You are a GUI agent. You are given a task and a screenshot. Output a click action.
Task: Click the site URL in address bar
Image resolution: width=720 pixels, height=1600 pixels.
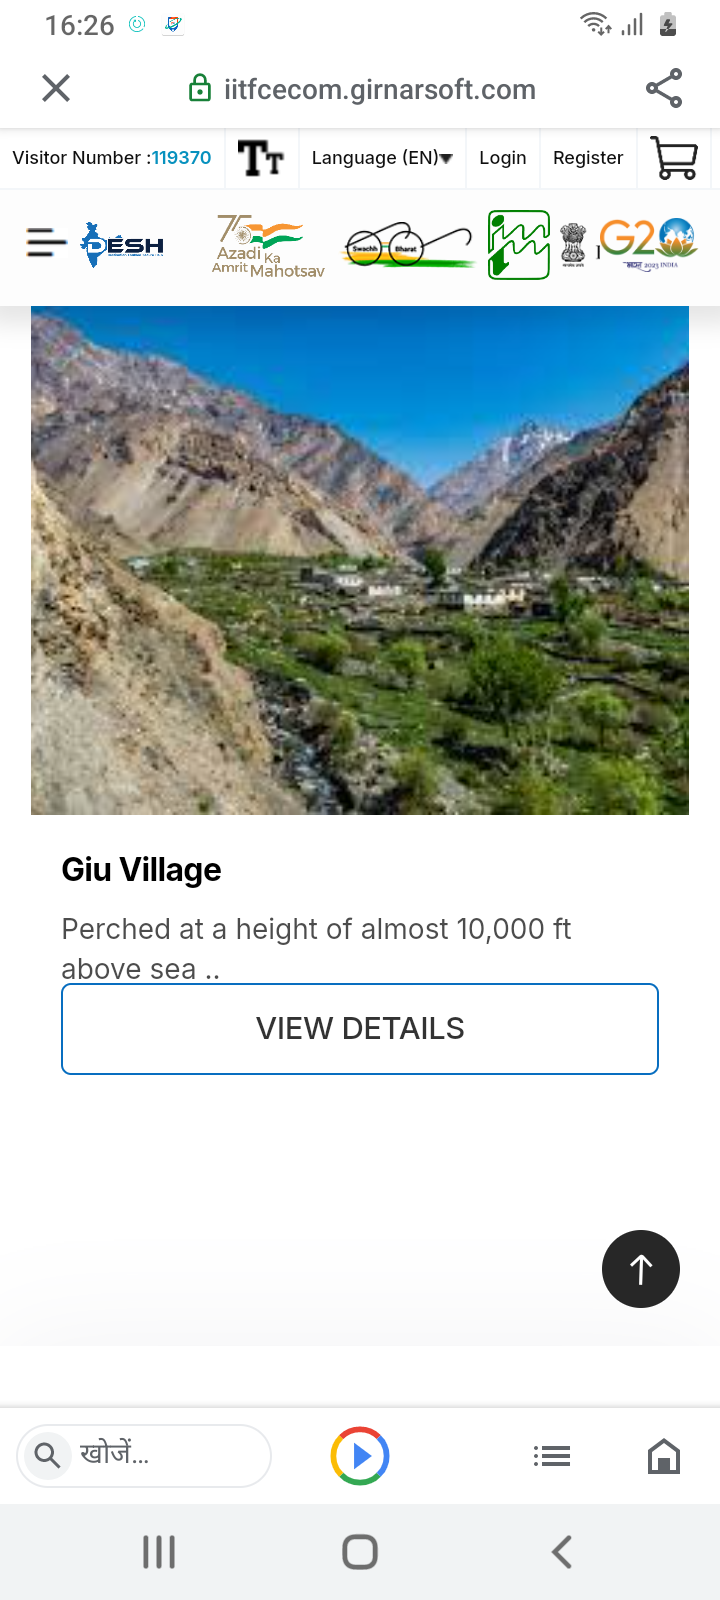(379, 89)
